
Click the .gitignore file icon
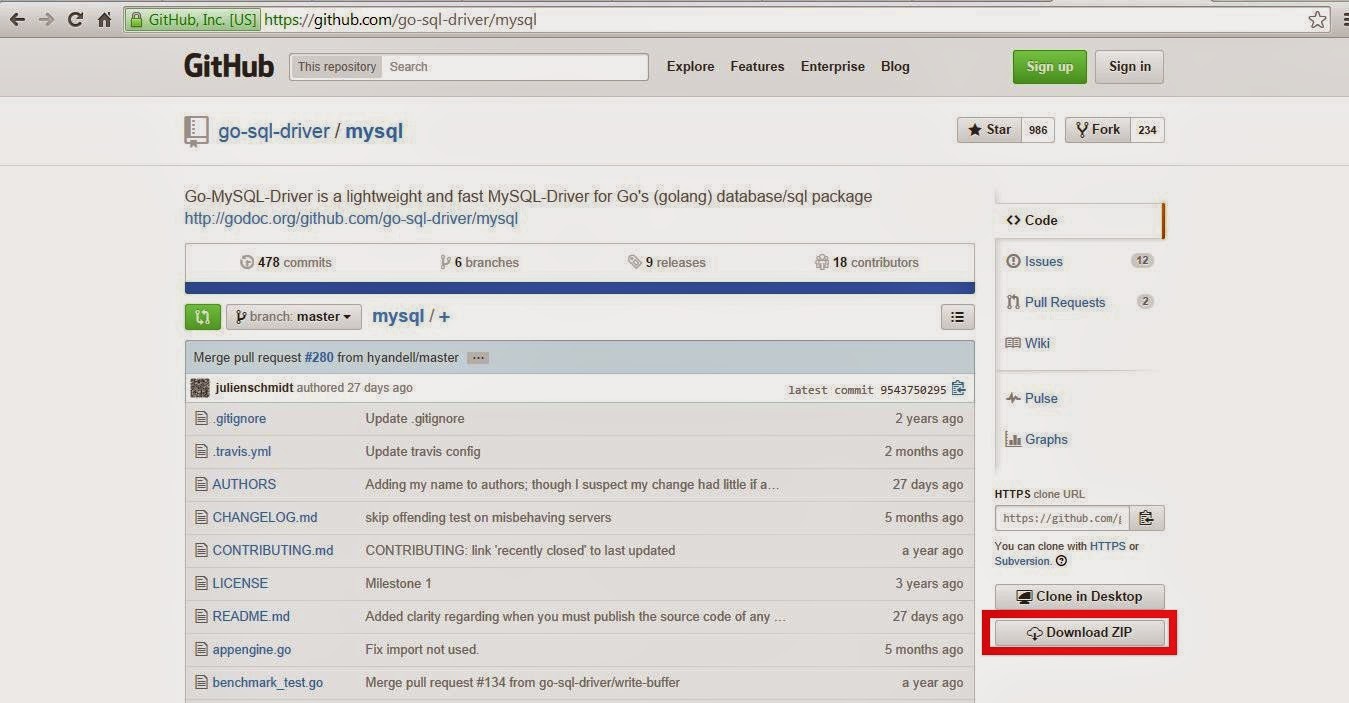pyautogui.click(x=201, y=419)
